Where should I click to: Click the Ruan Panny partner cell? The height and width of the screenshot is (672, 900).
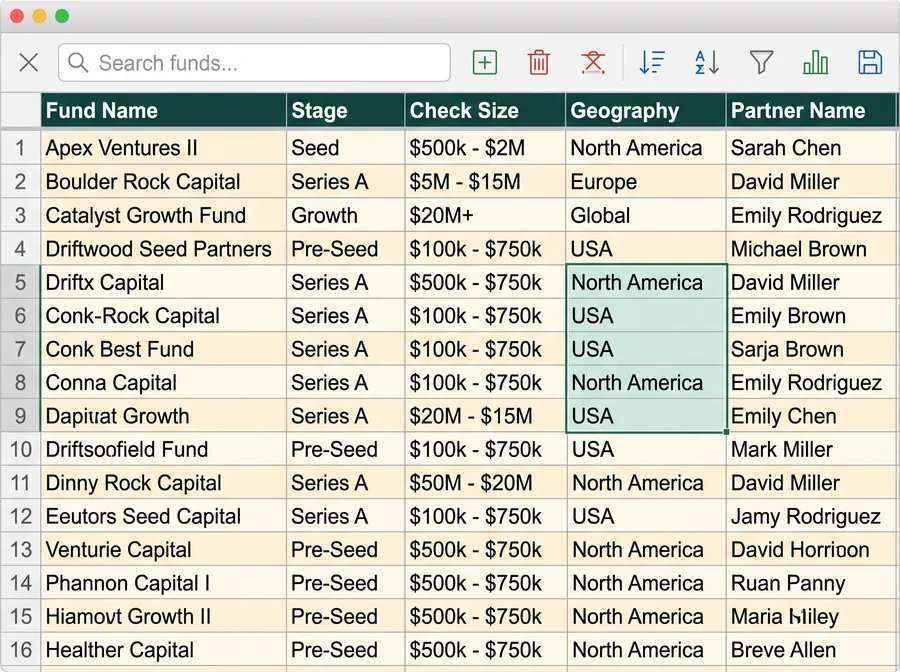point(811,583)
